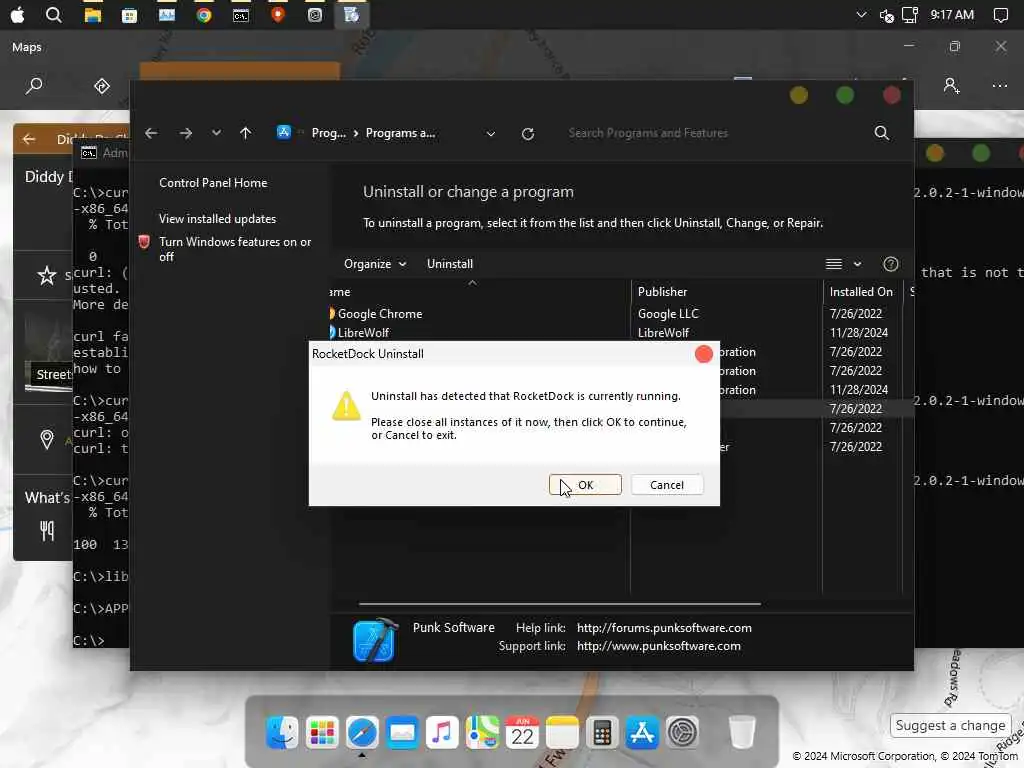Screen dimensions: 1024x768
Task: Open View installed updates link
Action: [217, 219]
